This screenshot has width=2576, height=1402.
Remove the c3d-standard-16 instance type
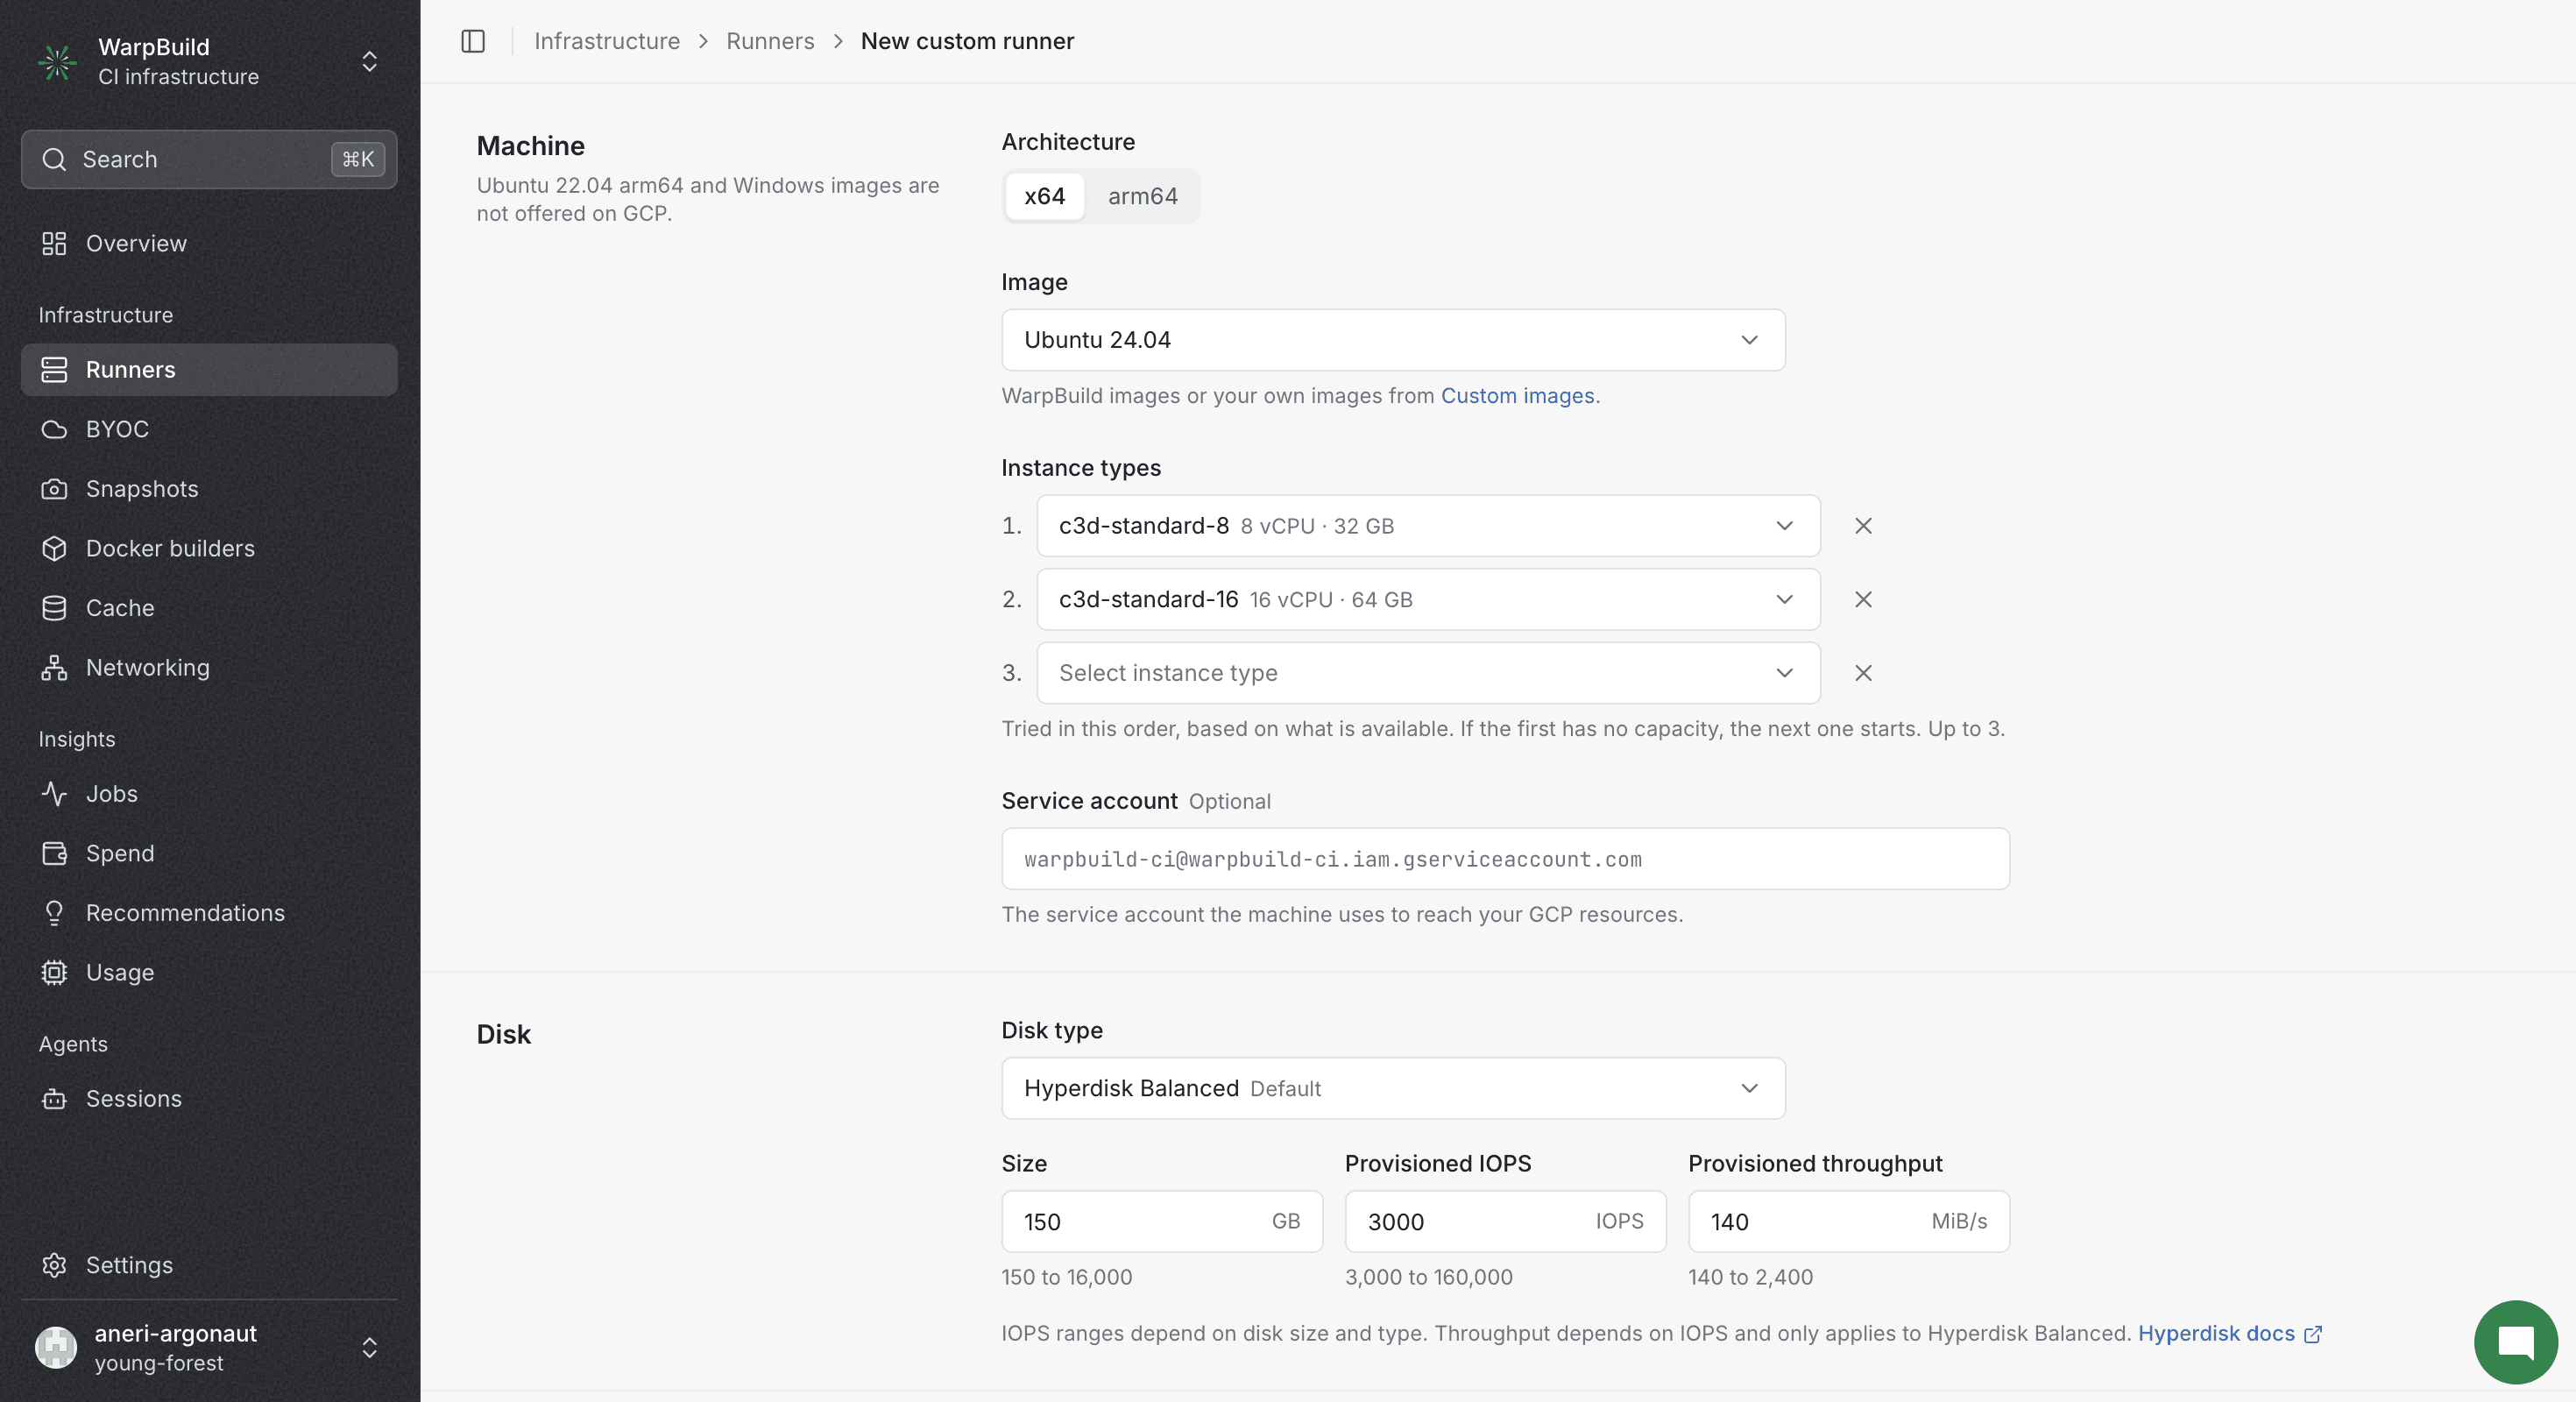[1863, 600]
